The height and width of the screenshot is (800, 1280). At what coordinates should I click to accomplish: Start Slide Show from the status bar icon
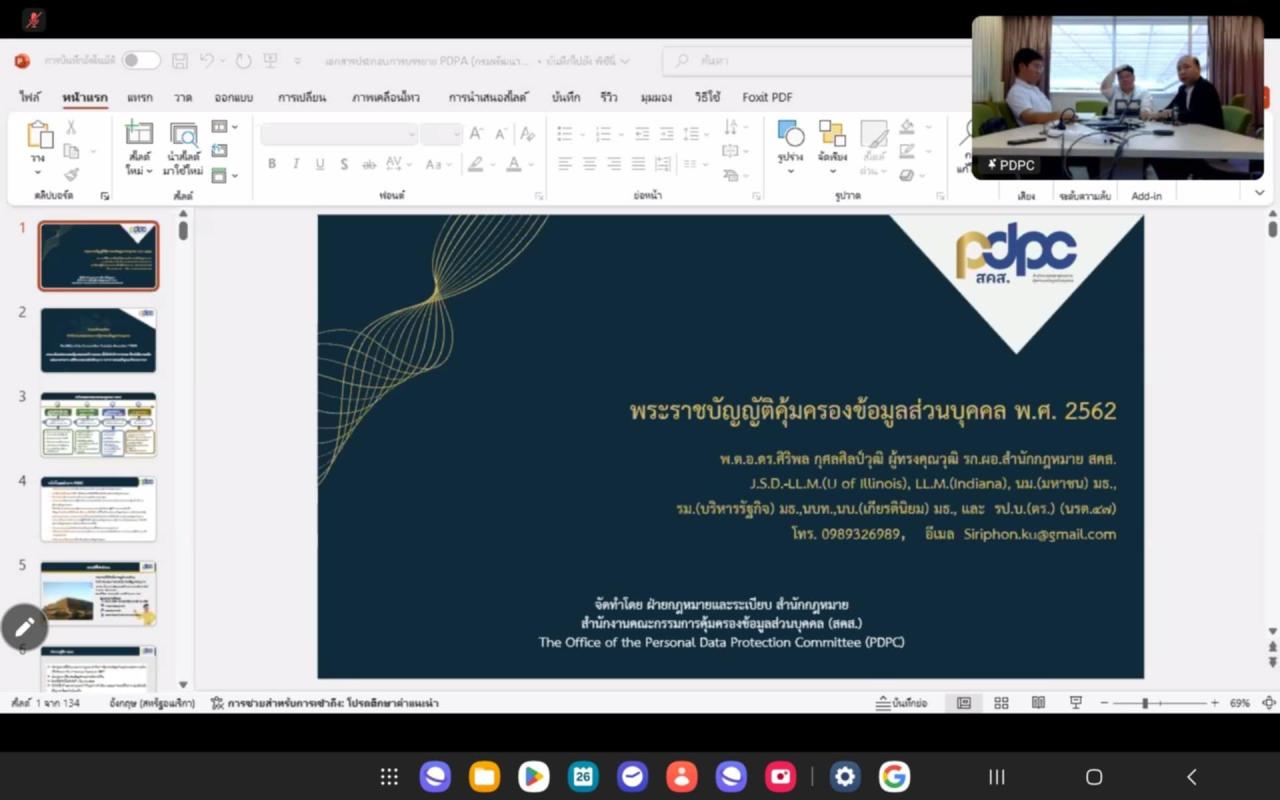1075,703
